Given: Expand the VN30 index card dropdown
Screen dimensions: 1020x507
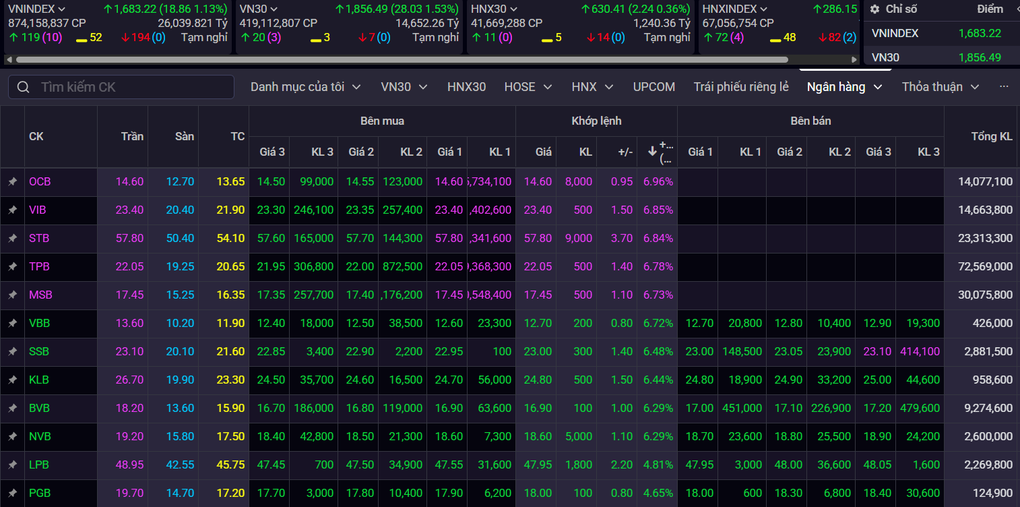Looking at the screenshot, I should (274, 9).
